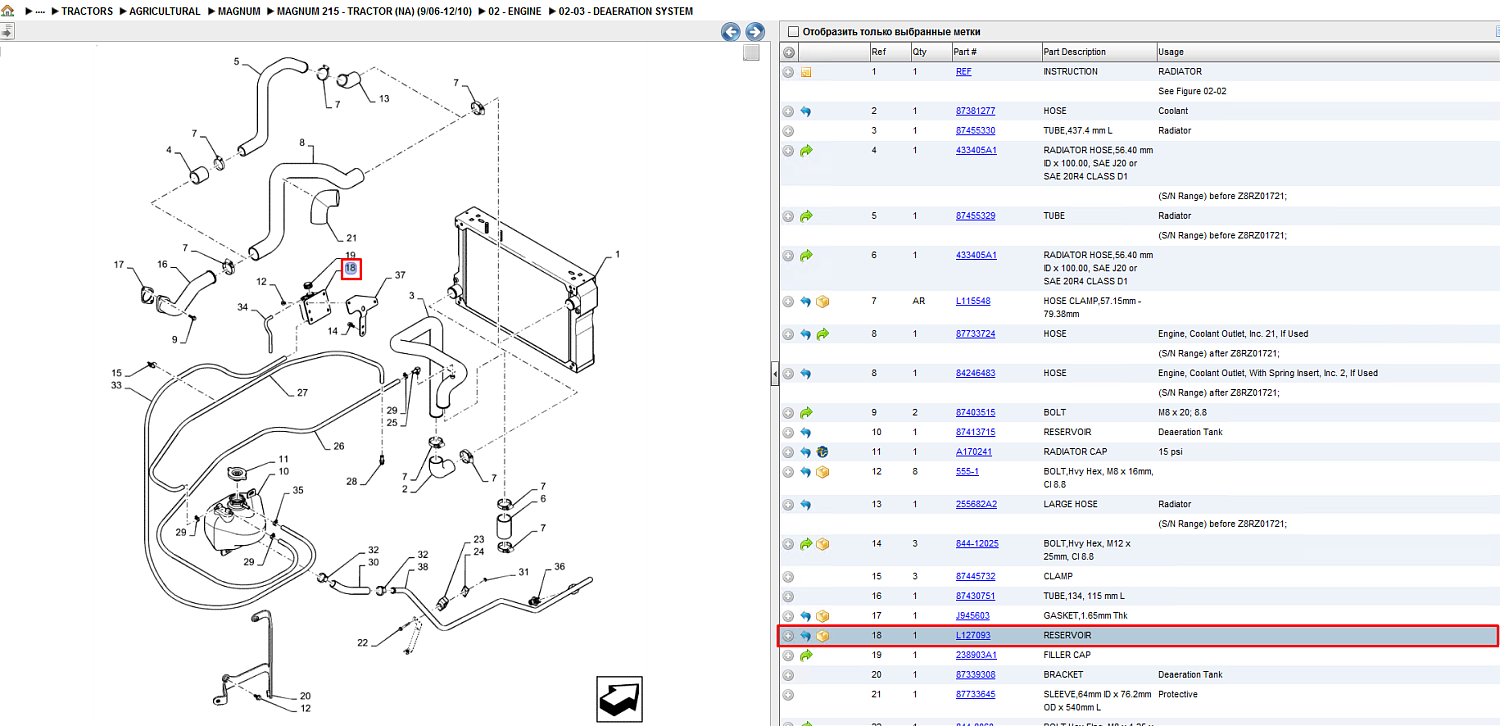Open part number link 87339308
The width and height of the screenshot is (1500, 726).
[975, 675]
